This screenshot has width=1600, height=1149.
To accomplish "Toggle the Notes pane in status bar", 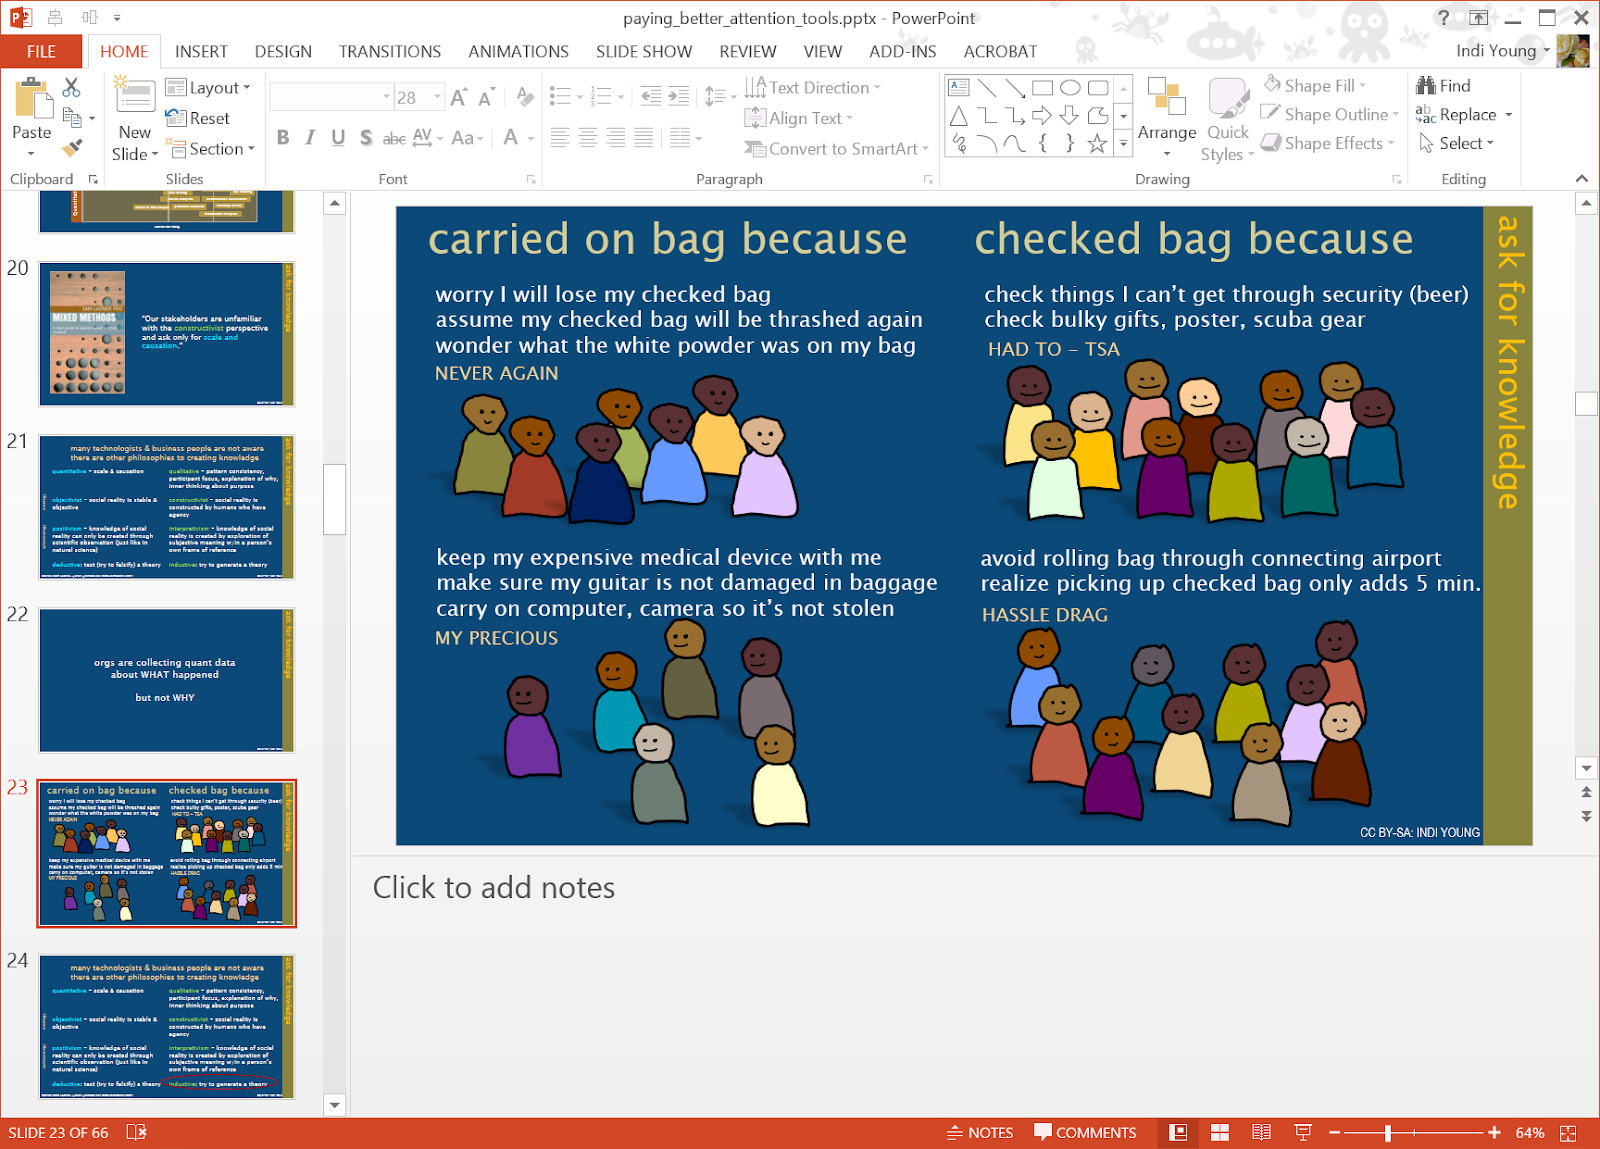I will [x=980, y=1132].
